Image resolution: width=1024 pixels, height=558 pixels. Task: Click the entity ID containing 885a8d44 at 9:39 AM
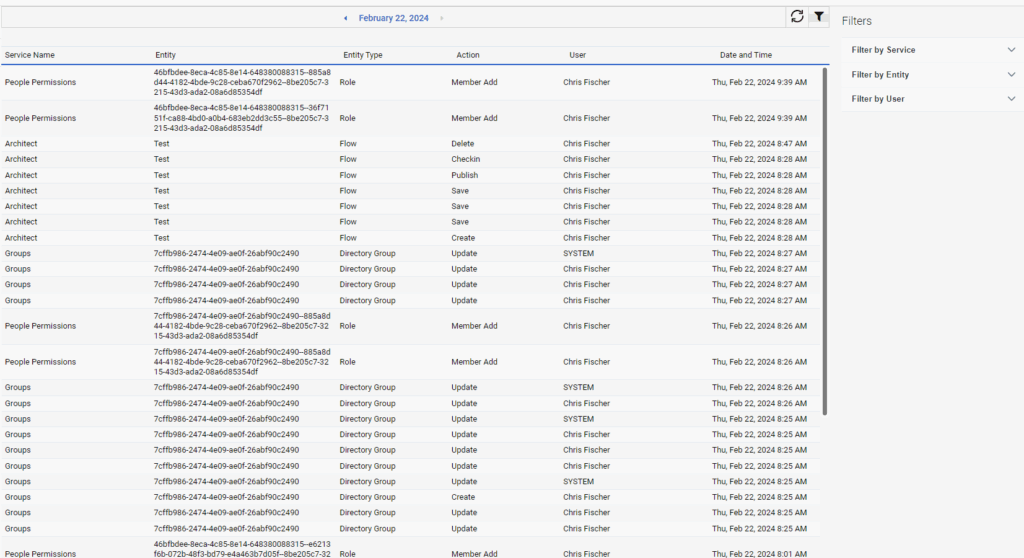click(242, 82)
